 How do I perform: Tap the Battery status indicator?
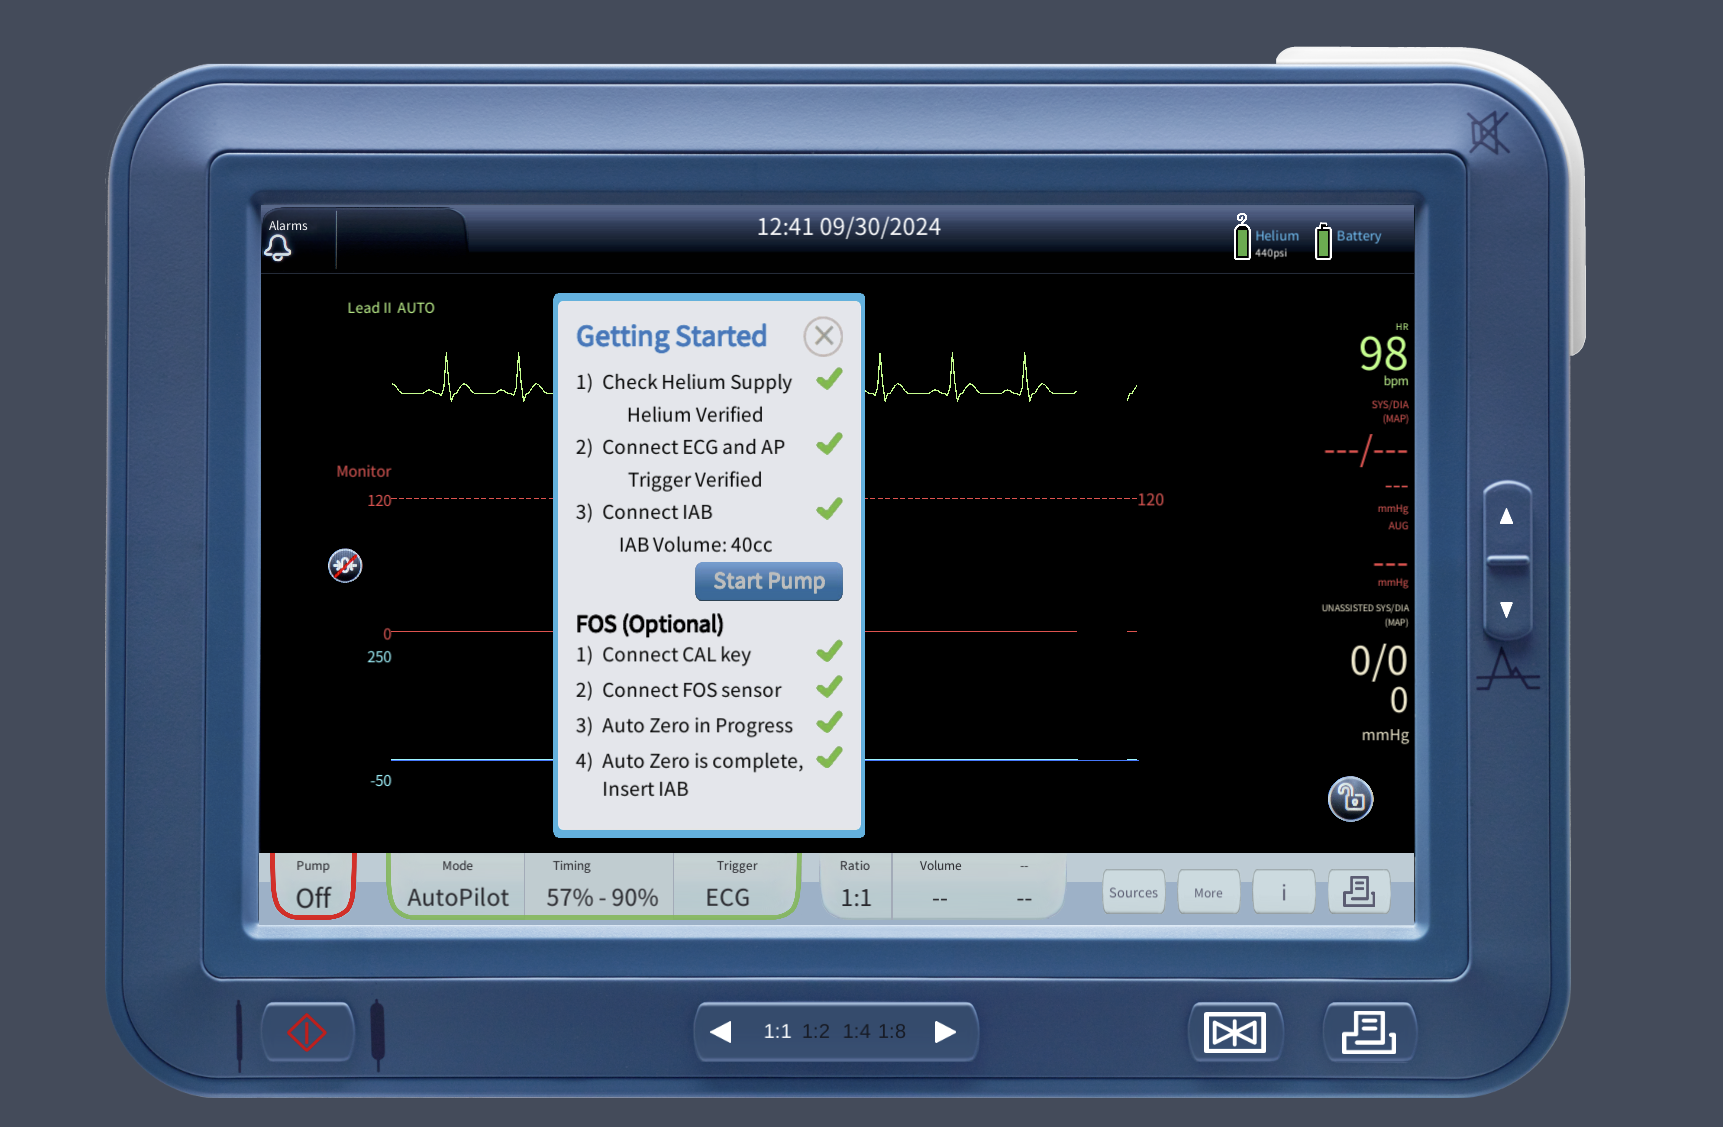click(x=1323, y=240)
